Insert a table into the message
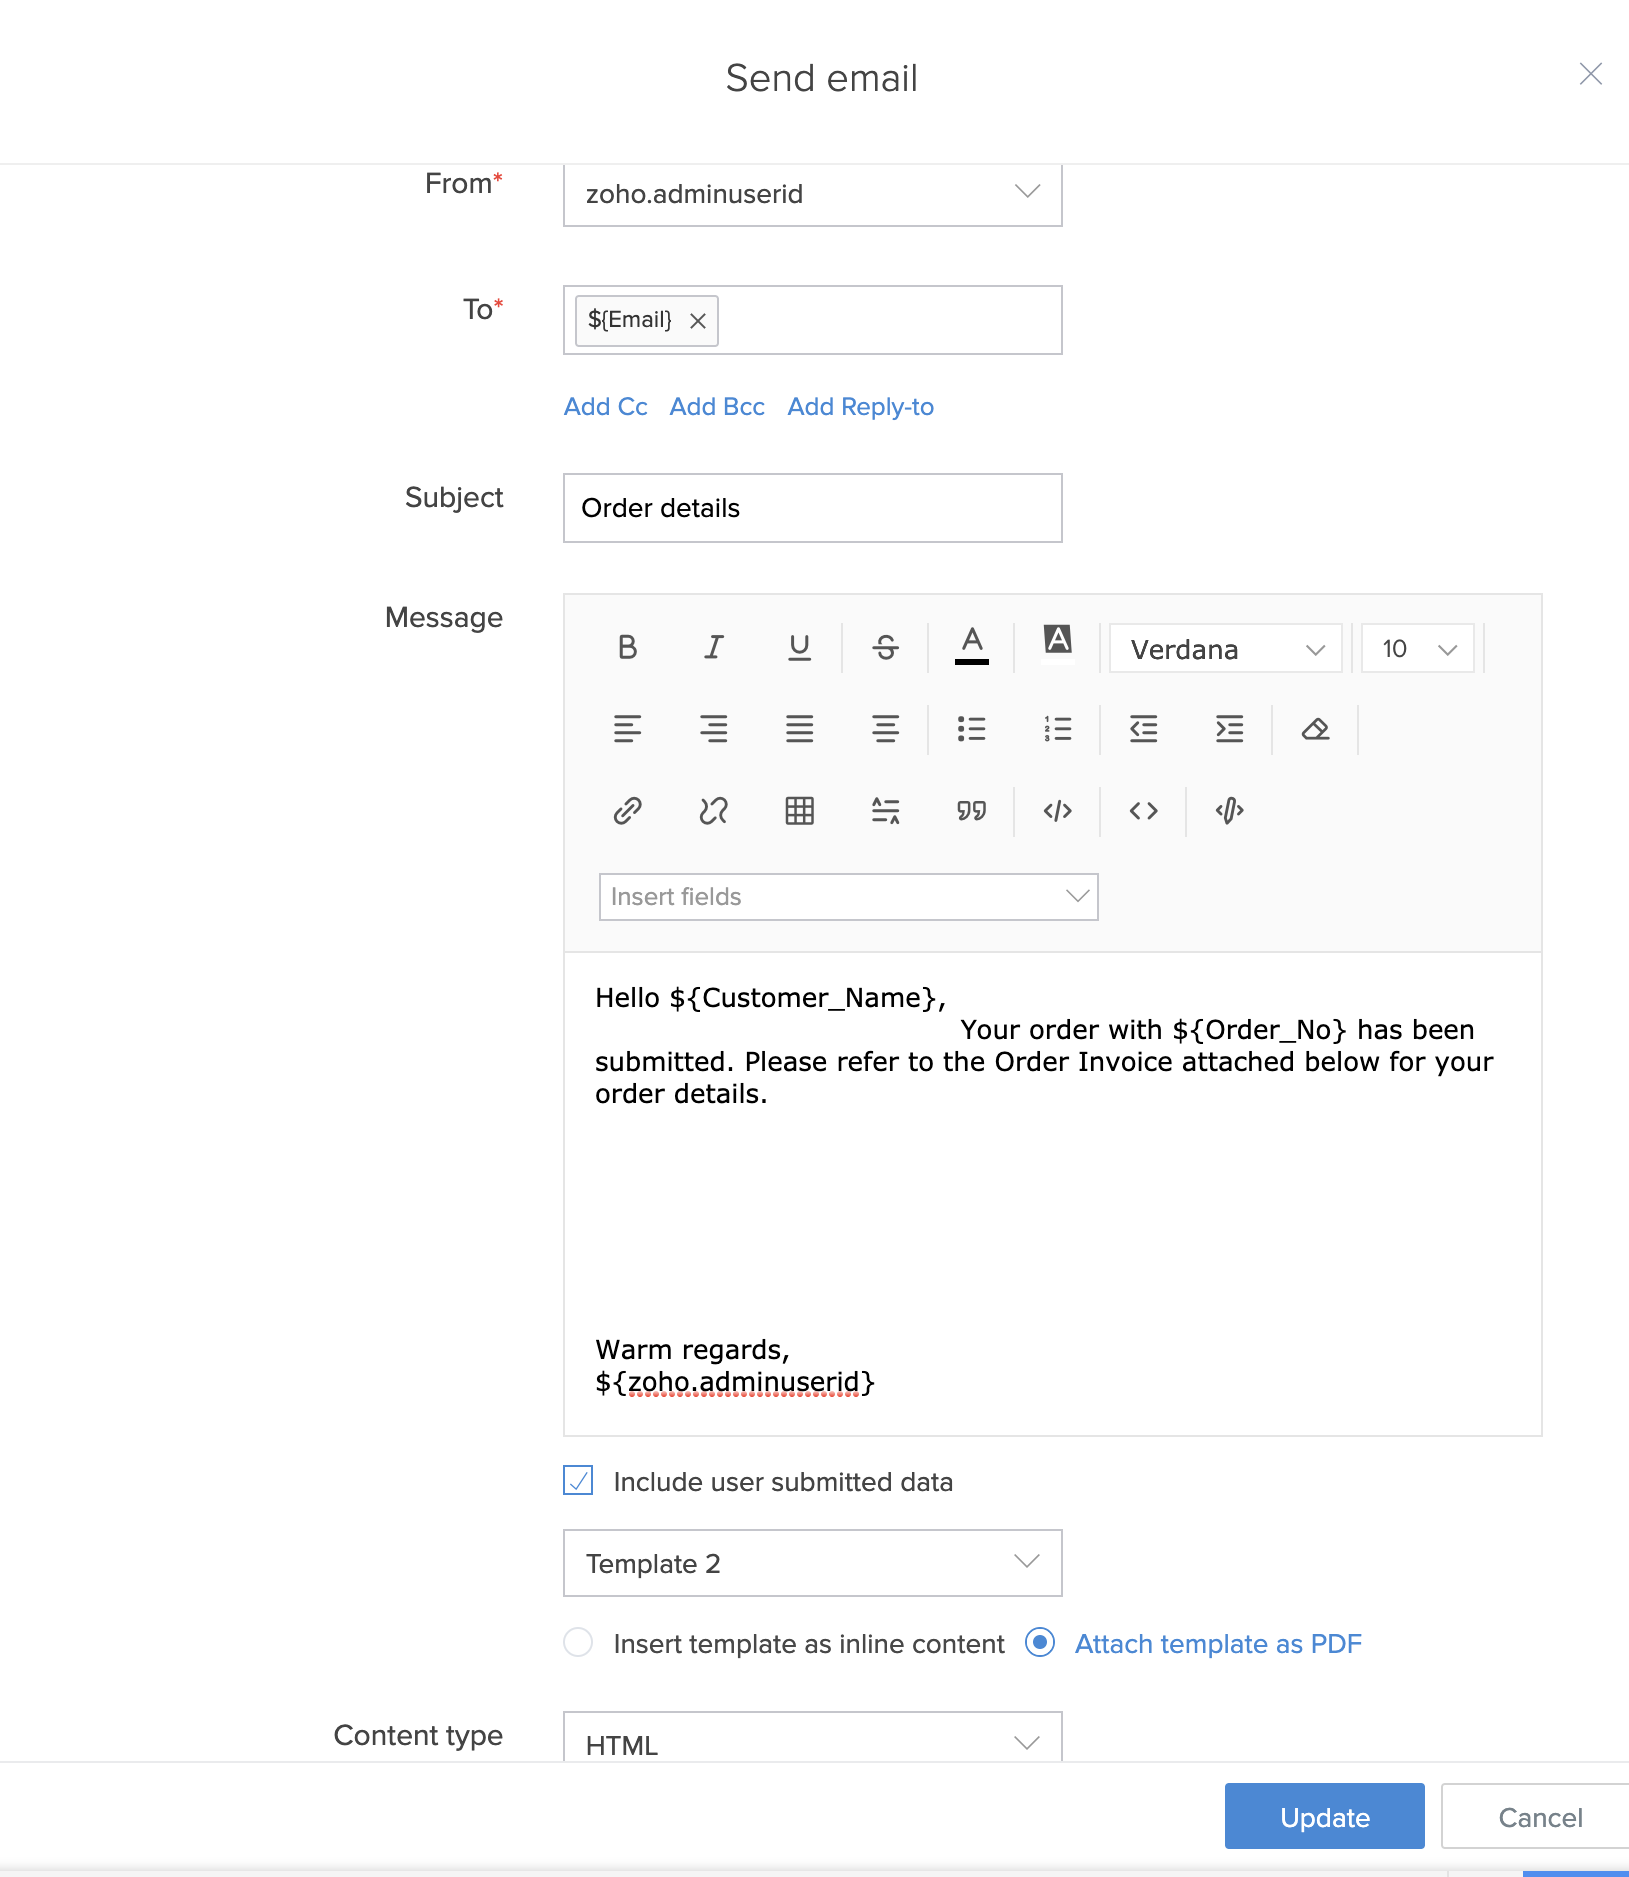Image resolution: width=1629 pixels, height=1877 pixels. point(799,810)
